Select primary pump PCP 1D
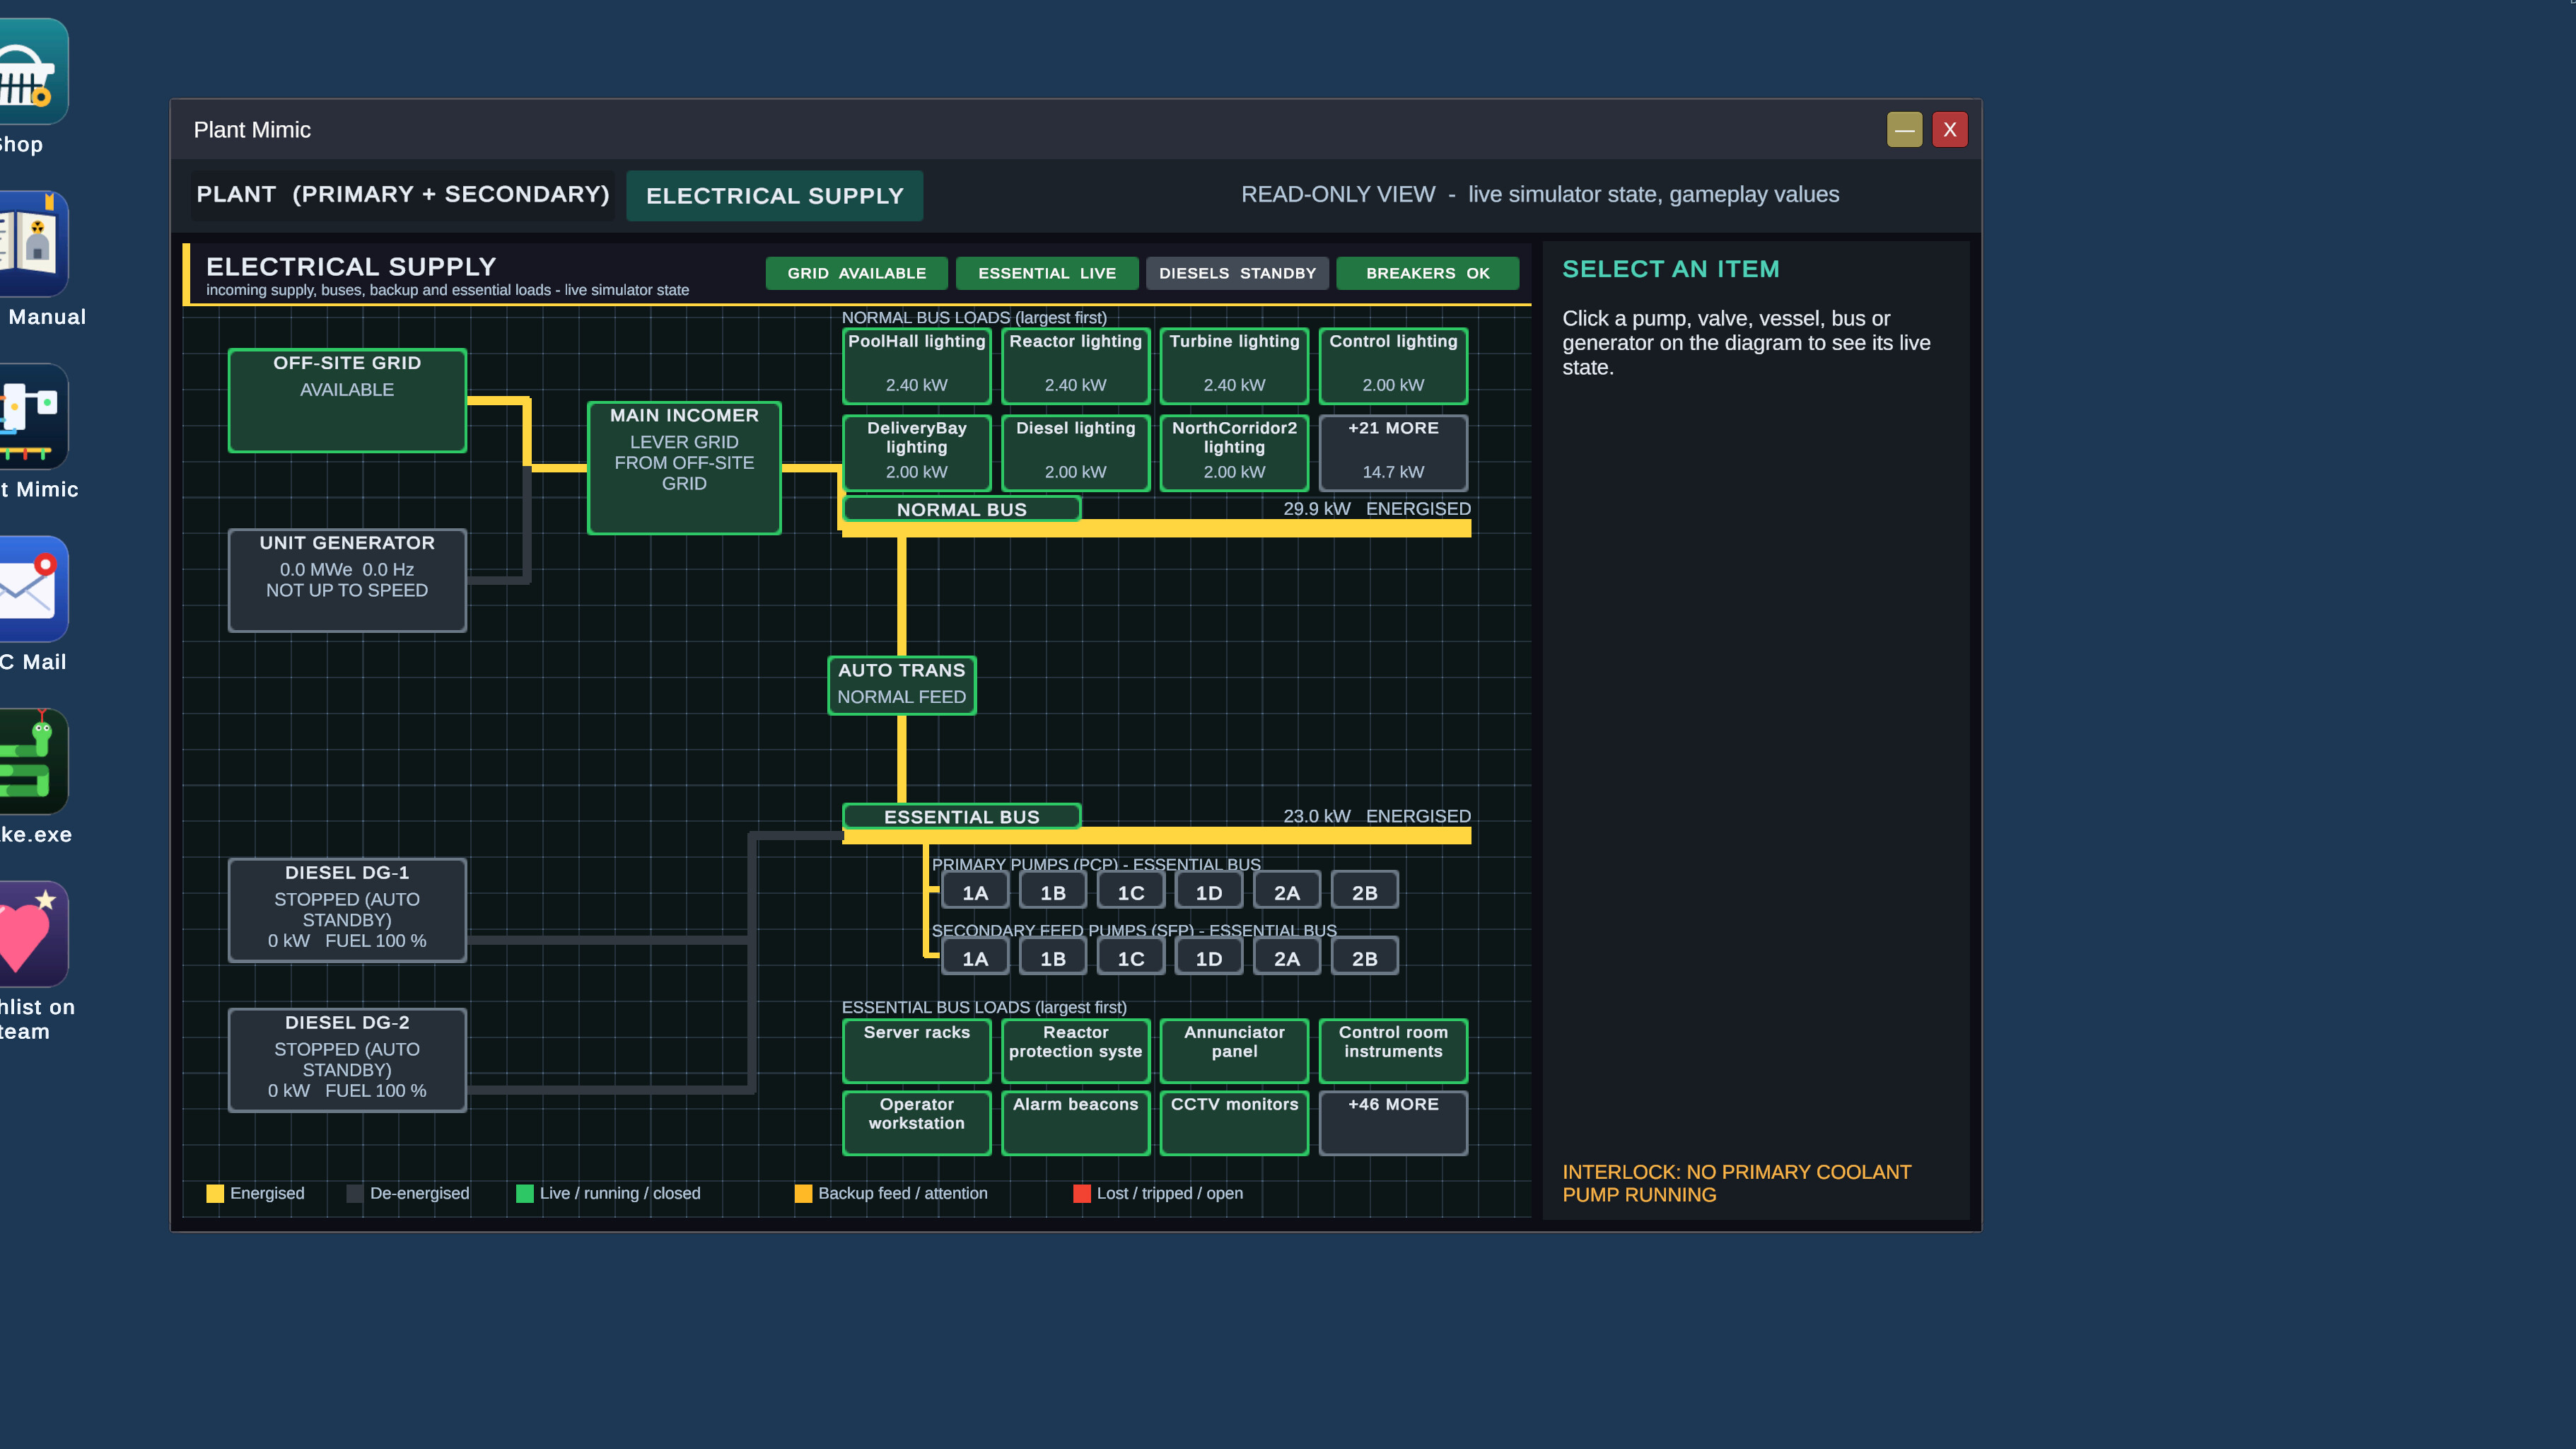 click(1208, 892)
